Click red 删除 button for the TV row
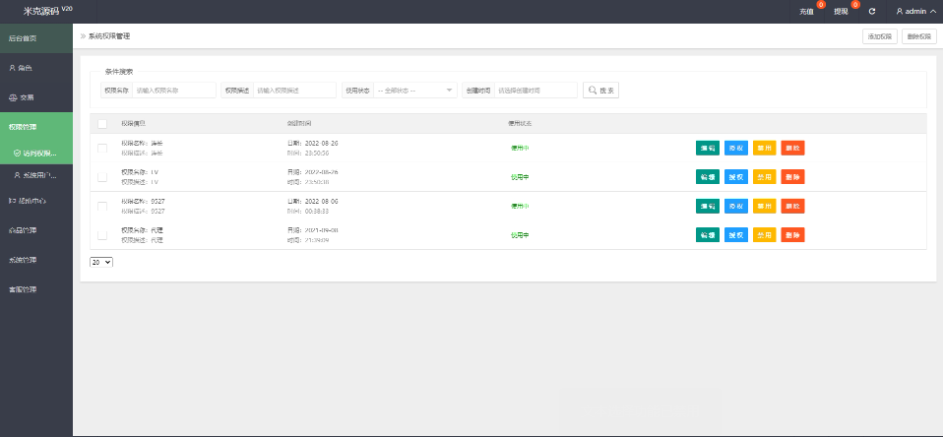This screenshot has width=943, height=437. coord(793,177)
